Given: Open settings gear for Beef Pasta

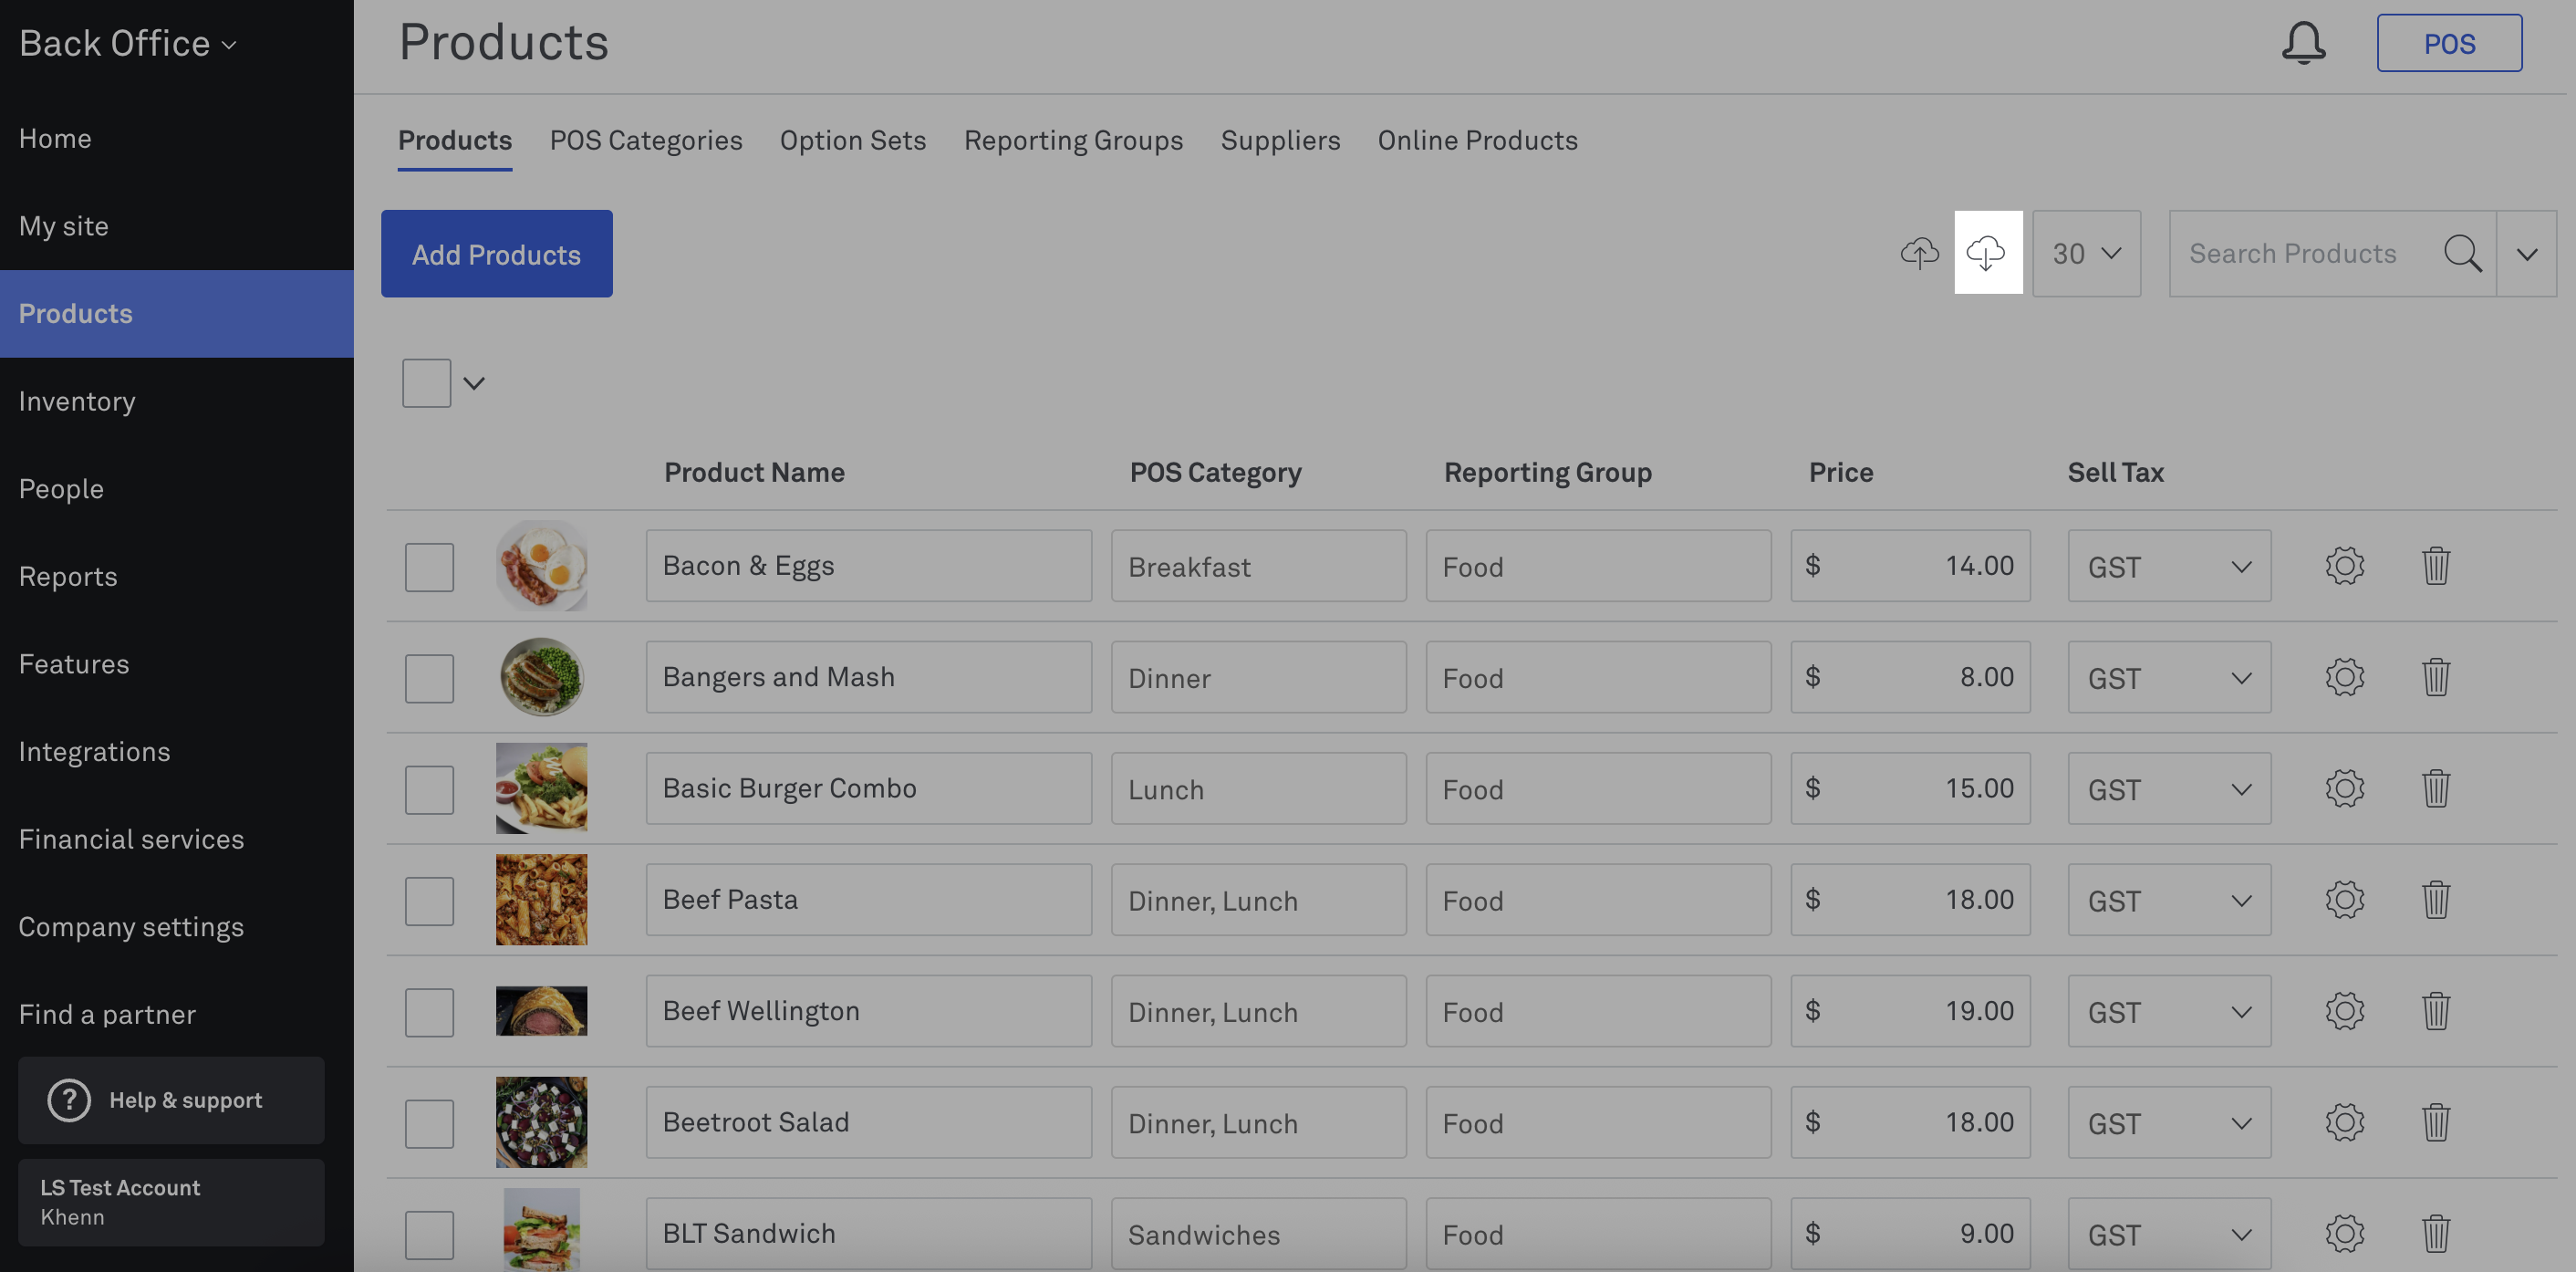Looking at the screenshot, I should pos(2344,900).
